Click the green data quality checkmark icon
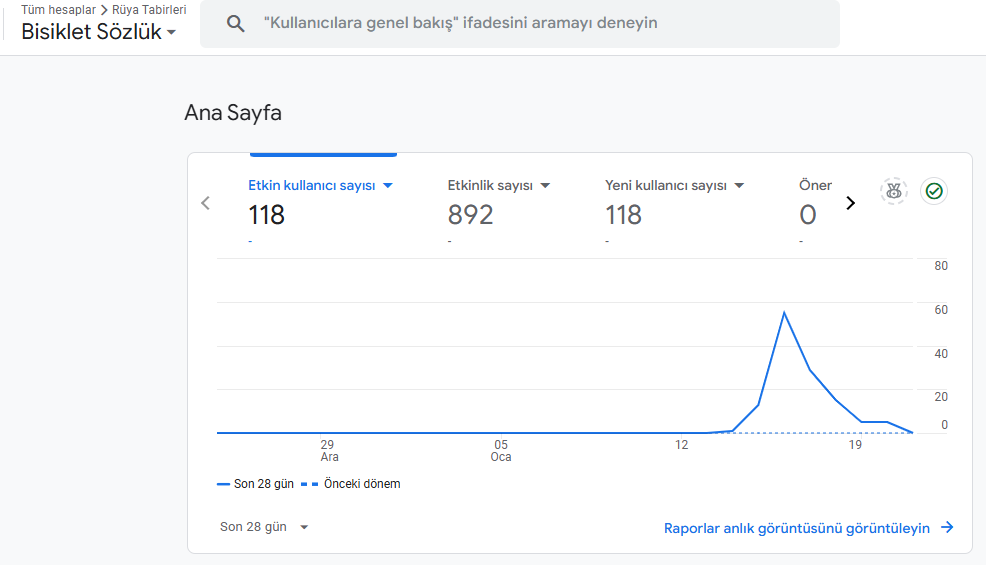The image size is (986, 565). coord(934,191)
